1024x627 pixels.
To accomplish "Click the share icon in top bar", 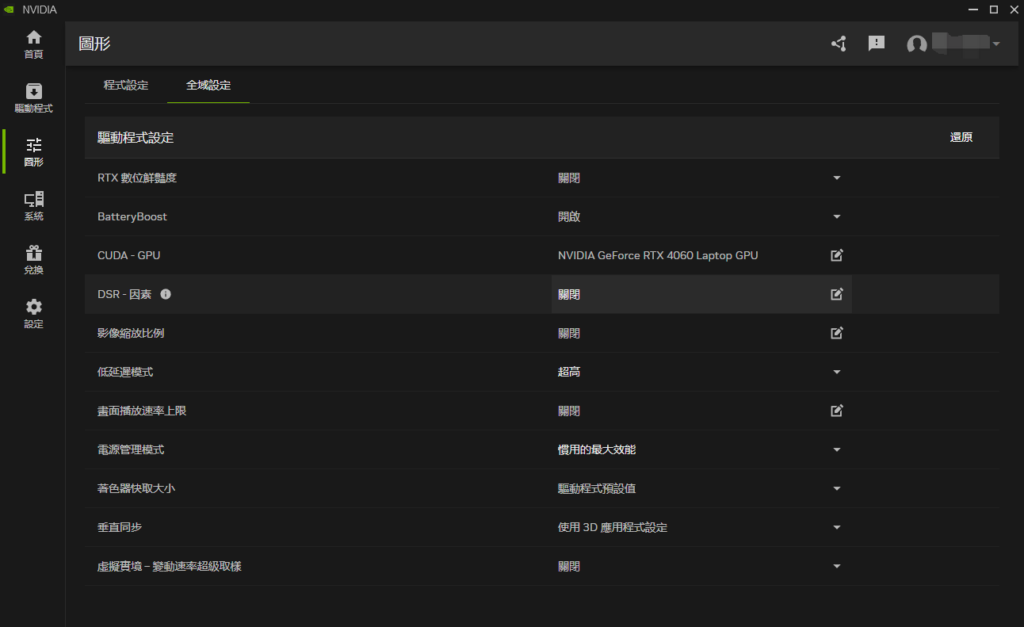I will (838, 44).
